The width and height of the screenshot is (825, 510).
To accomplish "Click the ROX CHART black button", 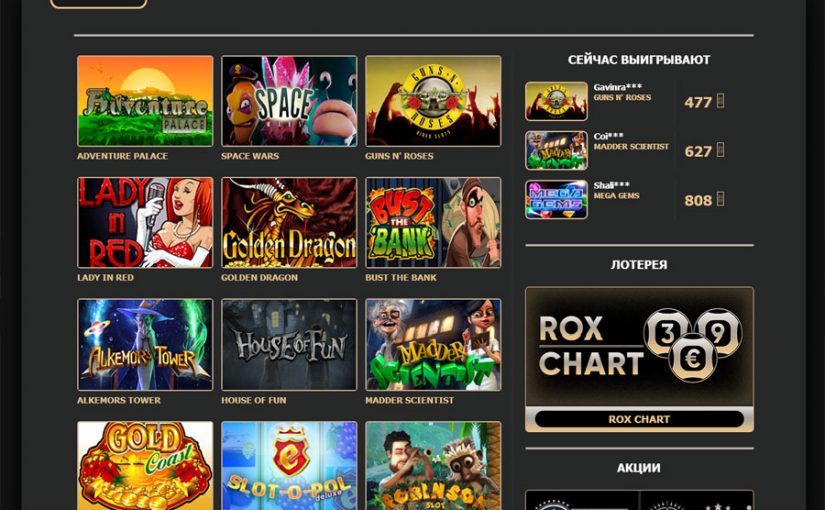I will [x=639, y=419].
